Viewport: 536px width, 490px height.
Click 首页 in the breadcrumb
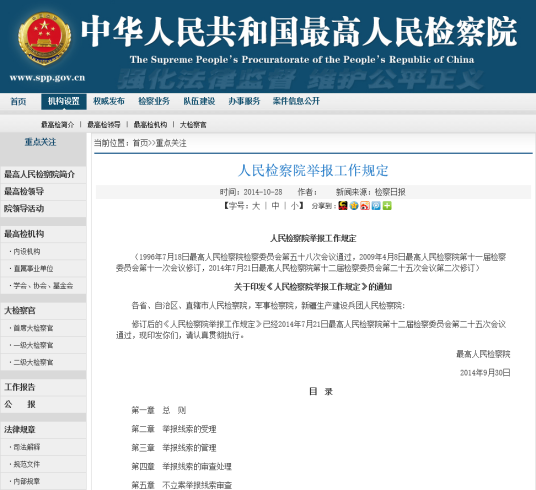click(140, 143)
